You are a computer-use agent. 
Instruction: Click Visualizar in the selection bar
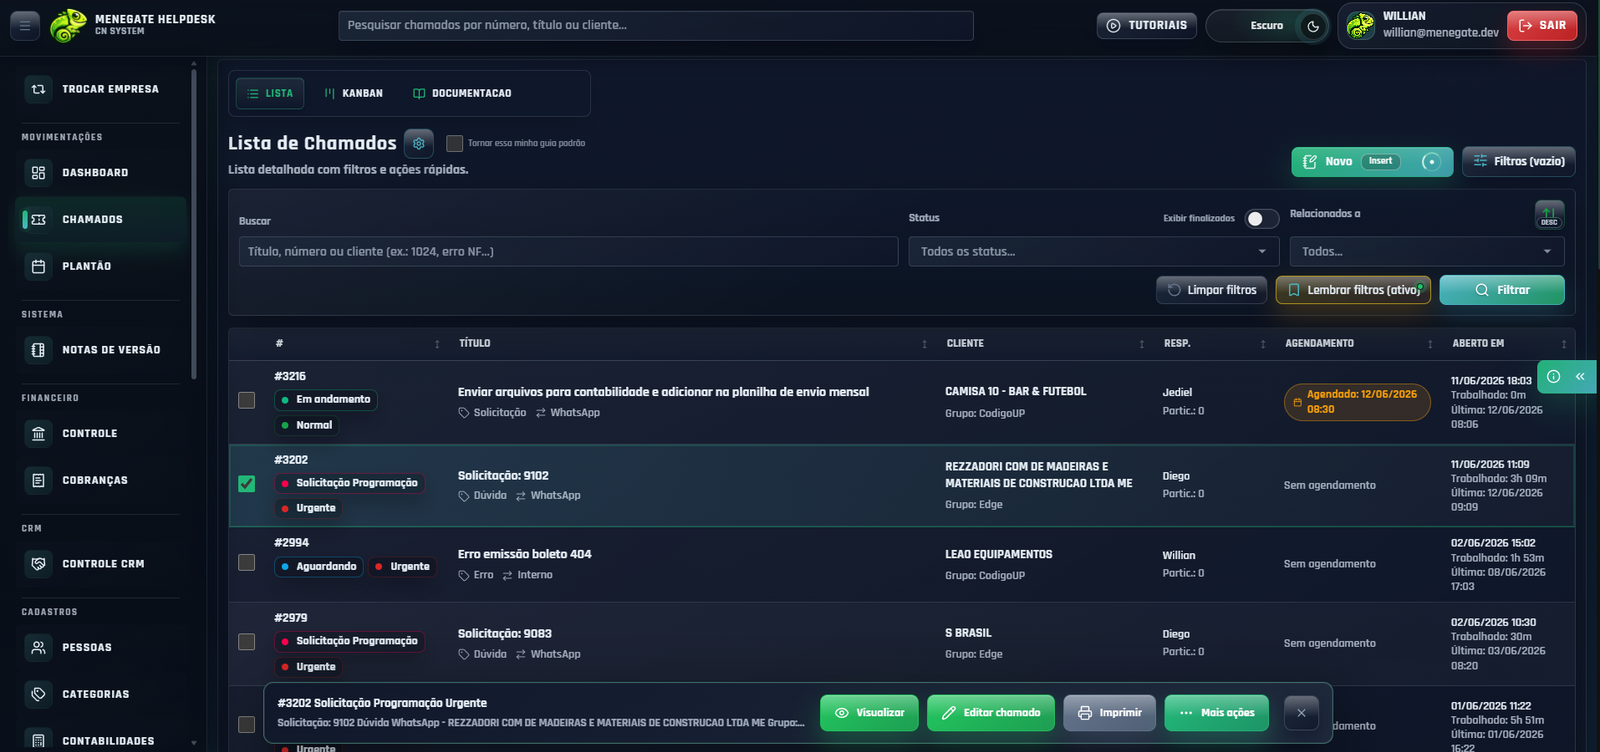(869, 713)
